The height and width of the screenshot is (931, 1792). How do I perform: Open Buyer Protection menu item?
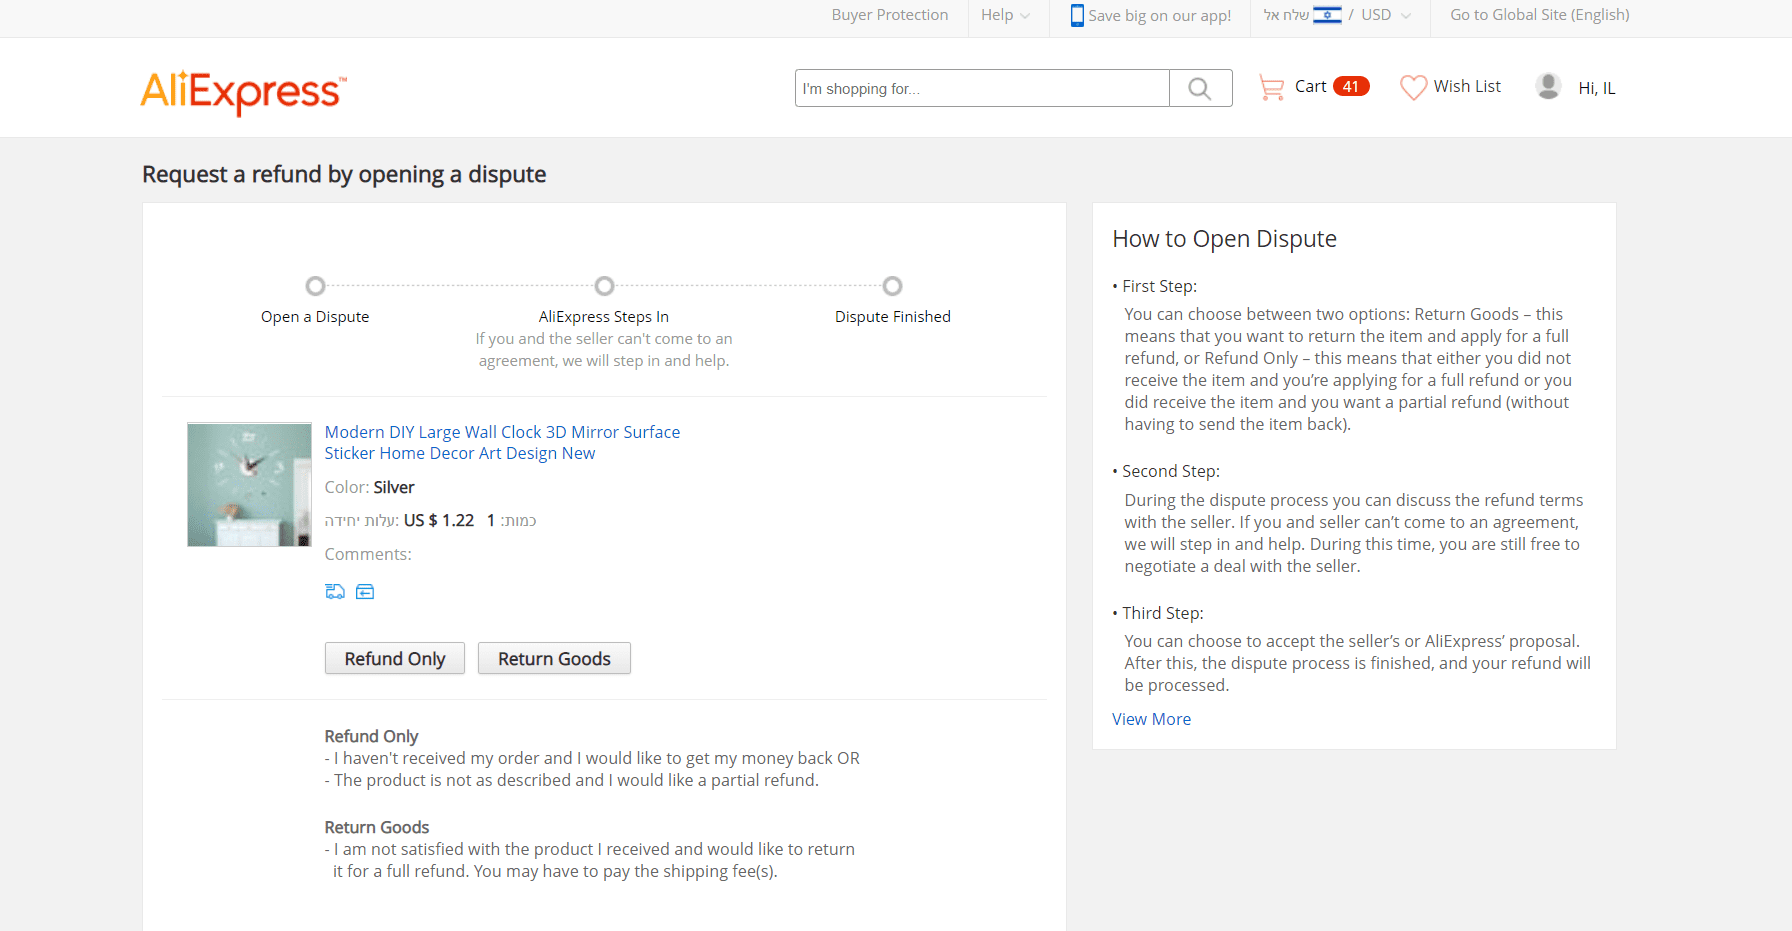click(x=890, y=15)
